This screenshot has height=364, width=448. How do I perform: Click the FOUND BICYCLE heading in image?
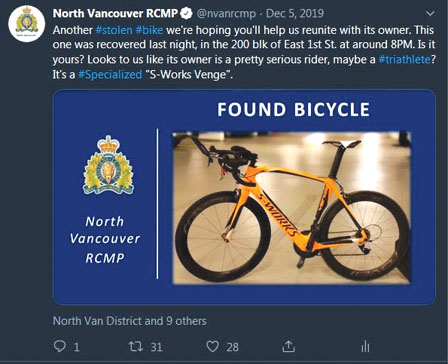[x=293, y=110]
